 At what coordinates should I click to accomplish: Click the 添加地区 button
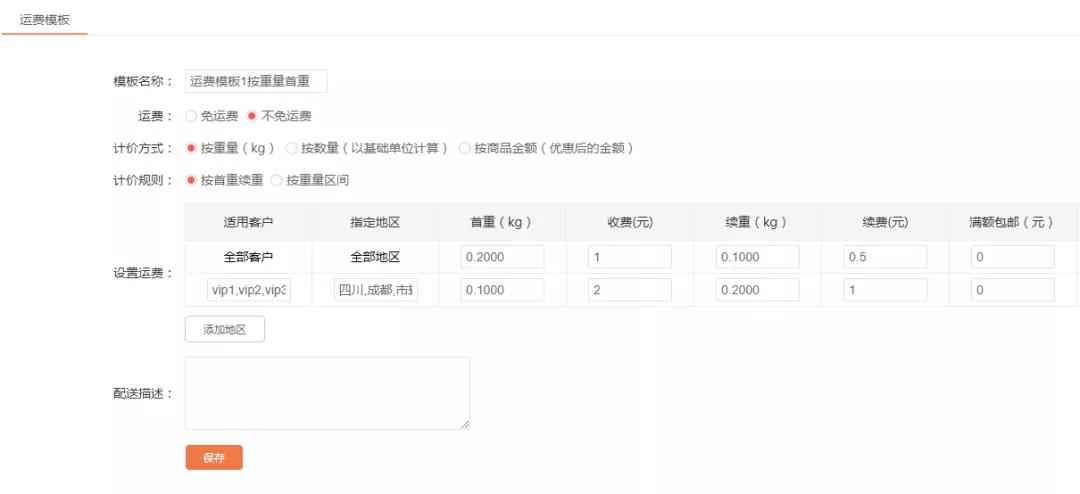pos(225,329)
